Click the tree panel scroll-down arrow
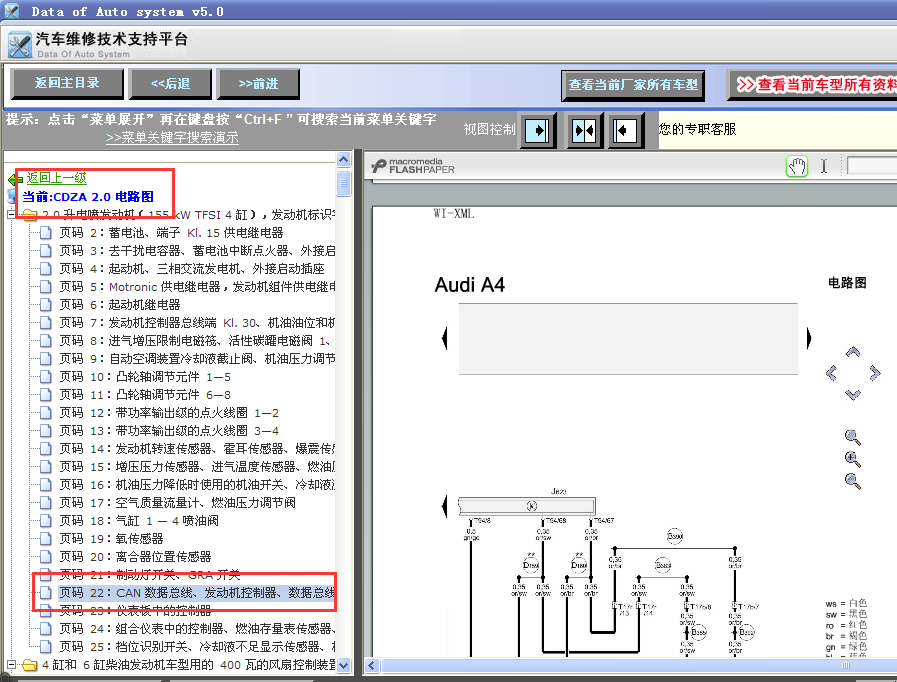The height and width of the screenshot is (682, 897). point(343,665)
